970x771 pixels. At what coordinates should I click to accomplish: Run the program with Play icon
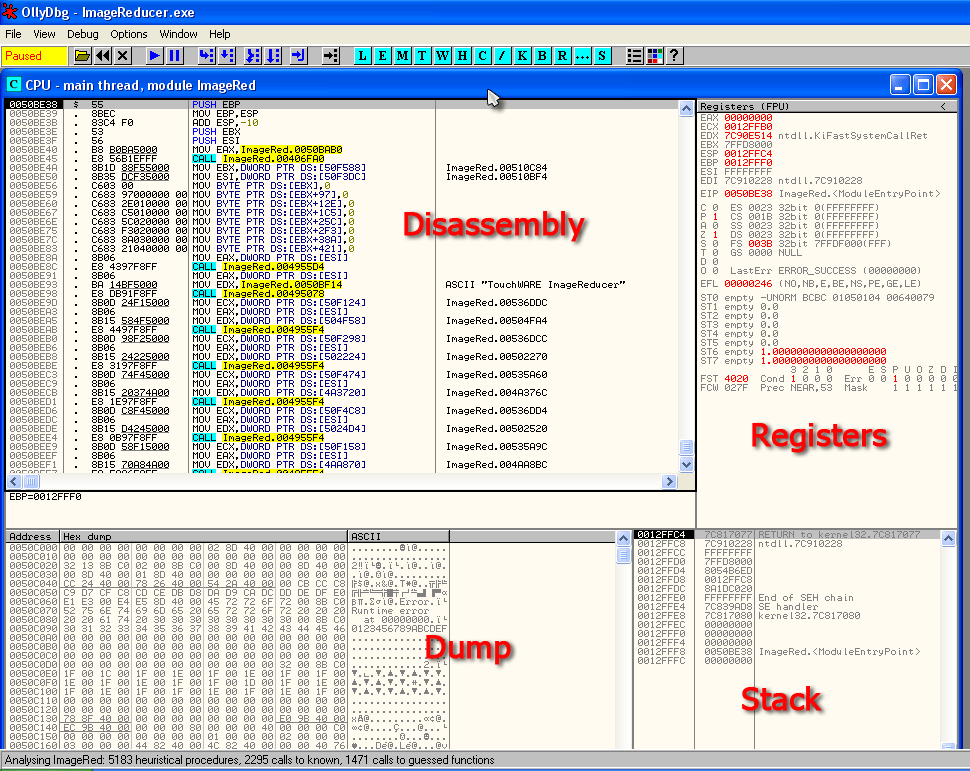tap(154, 56)
